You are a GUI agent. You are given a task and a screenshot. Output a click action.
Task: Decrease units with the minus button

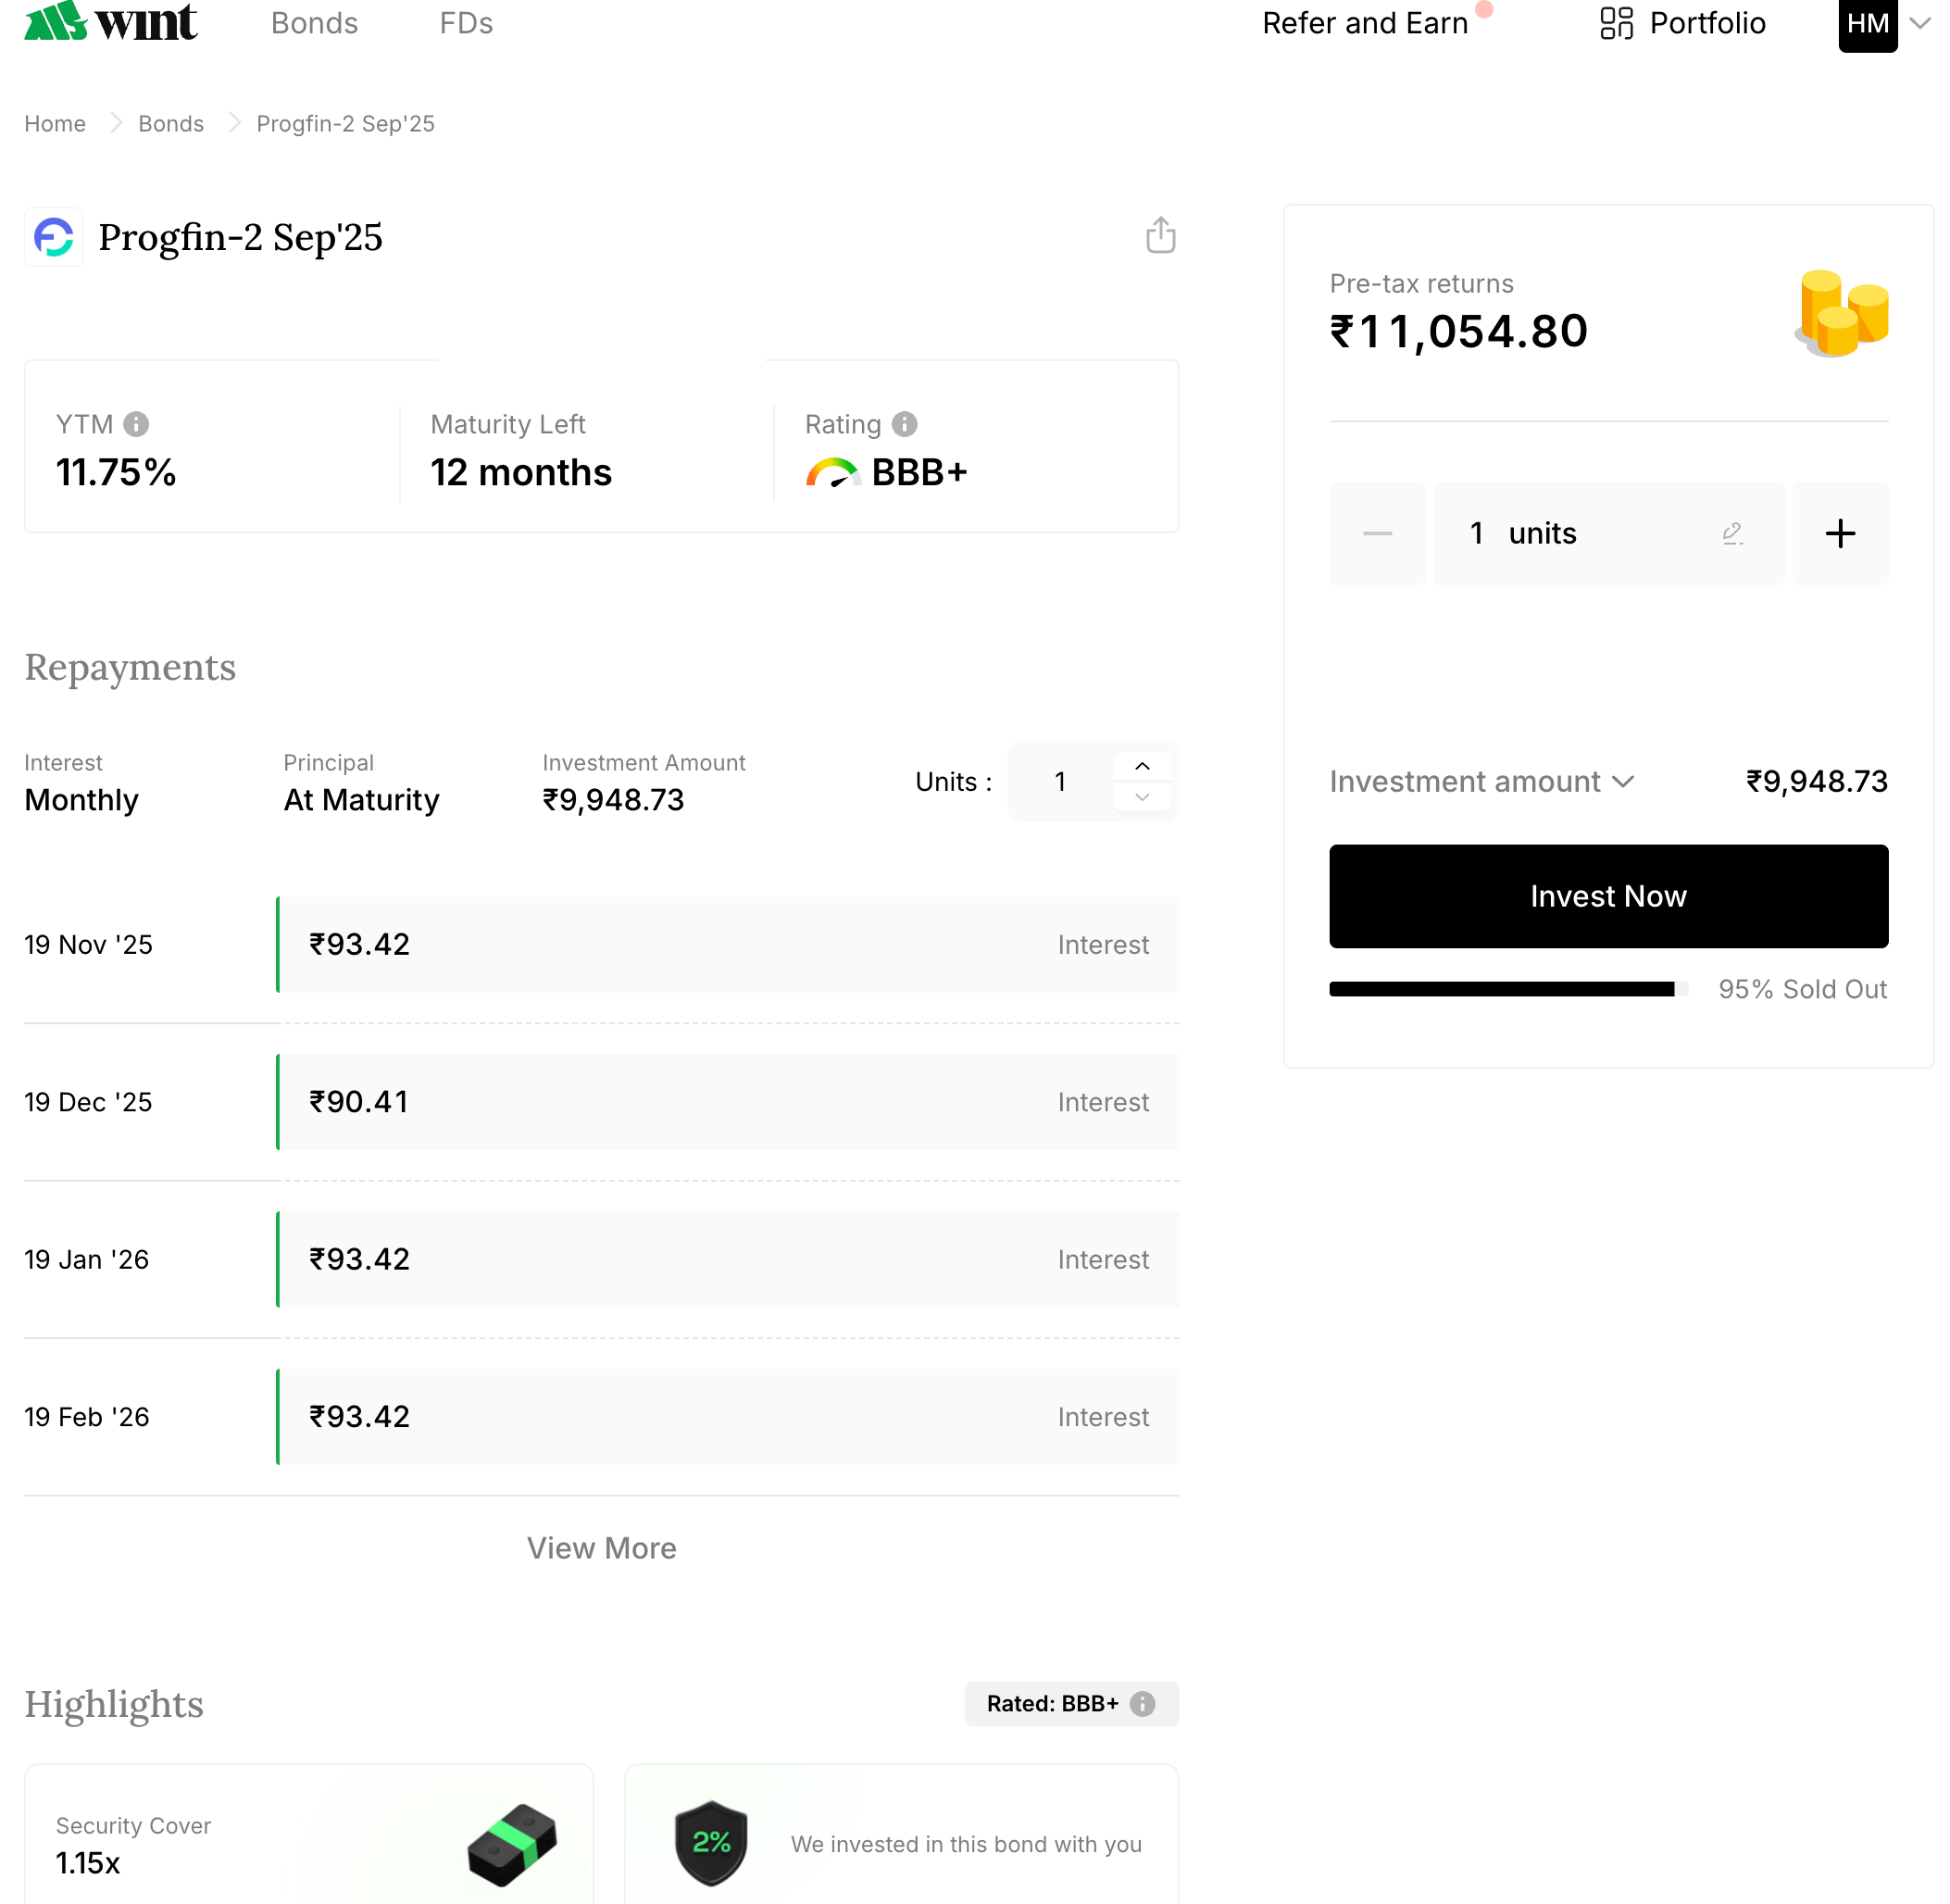[1376, 533]
